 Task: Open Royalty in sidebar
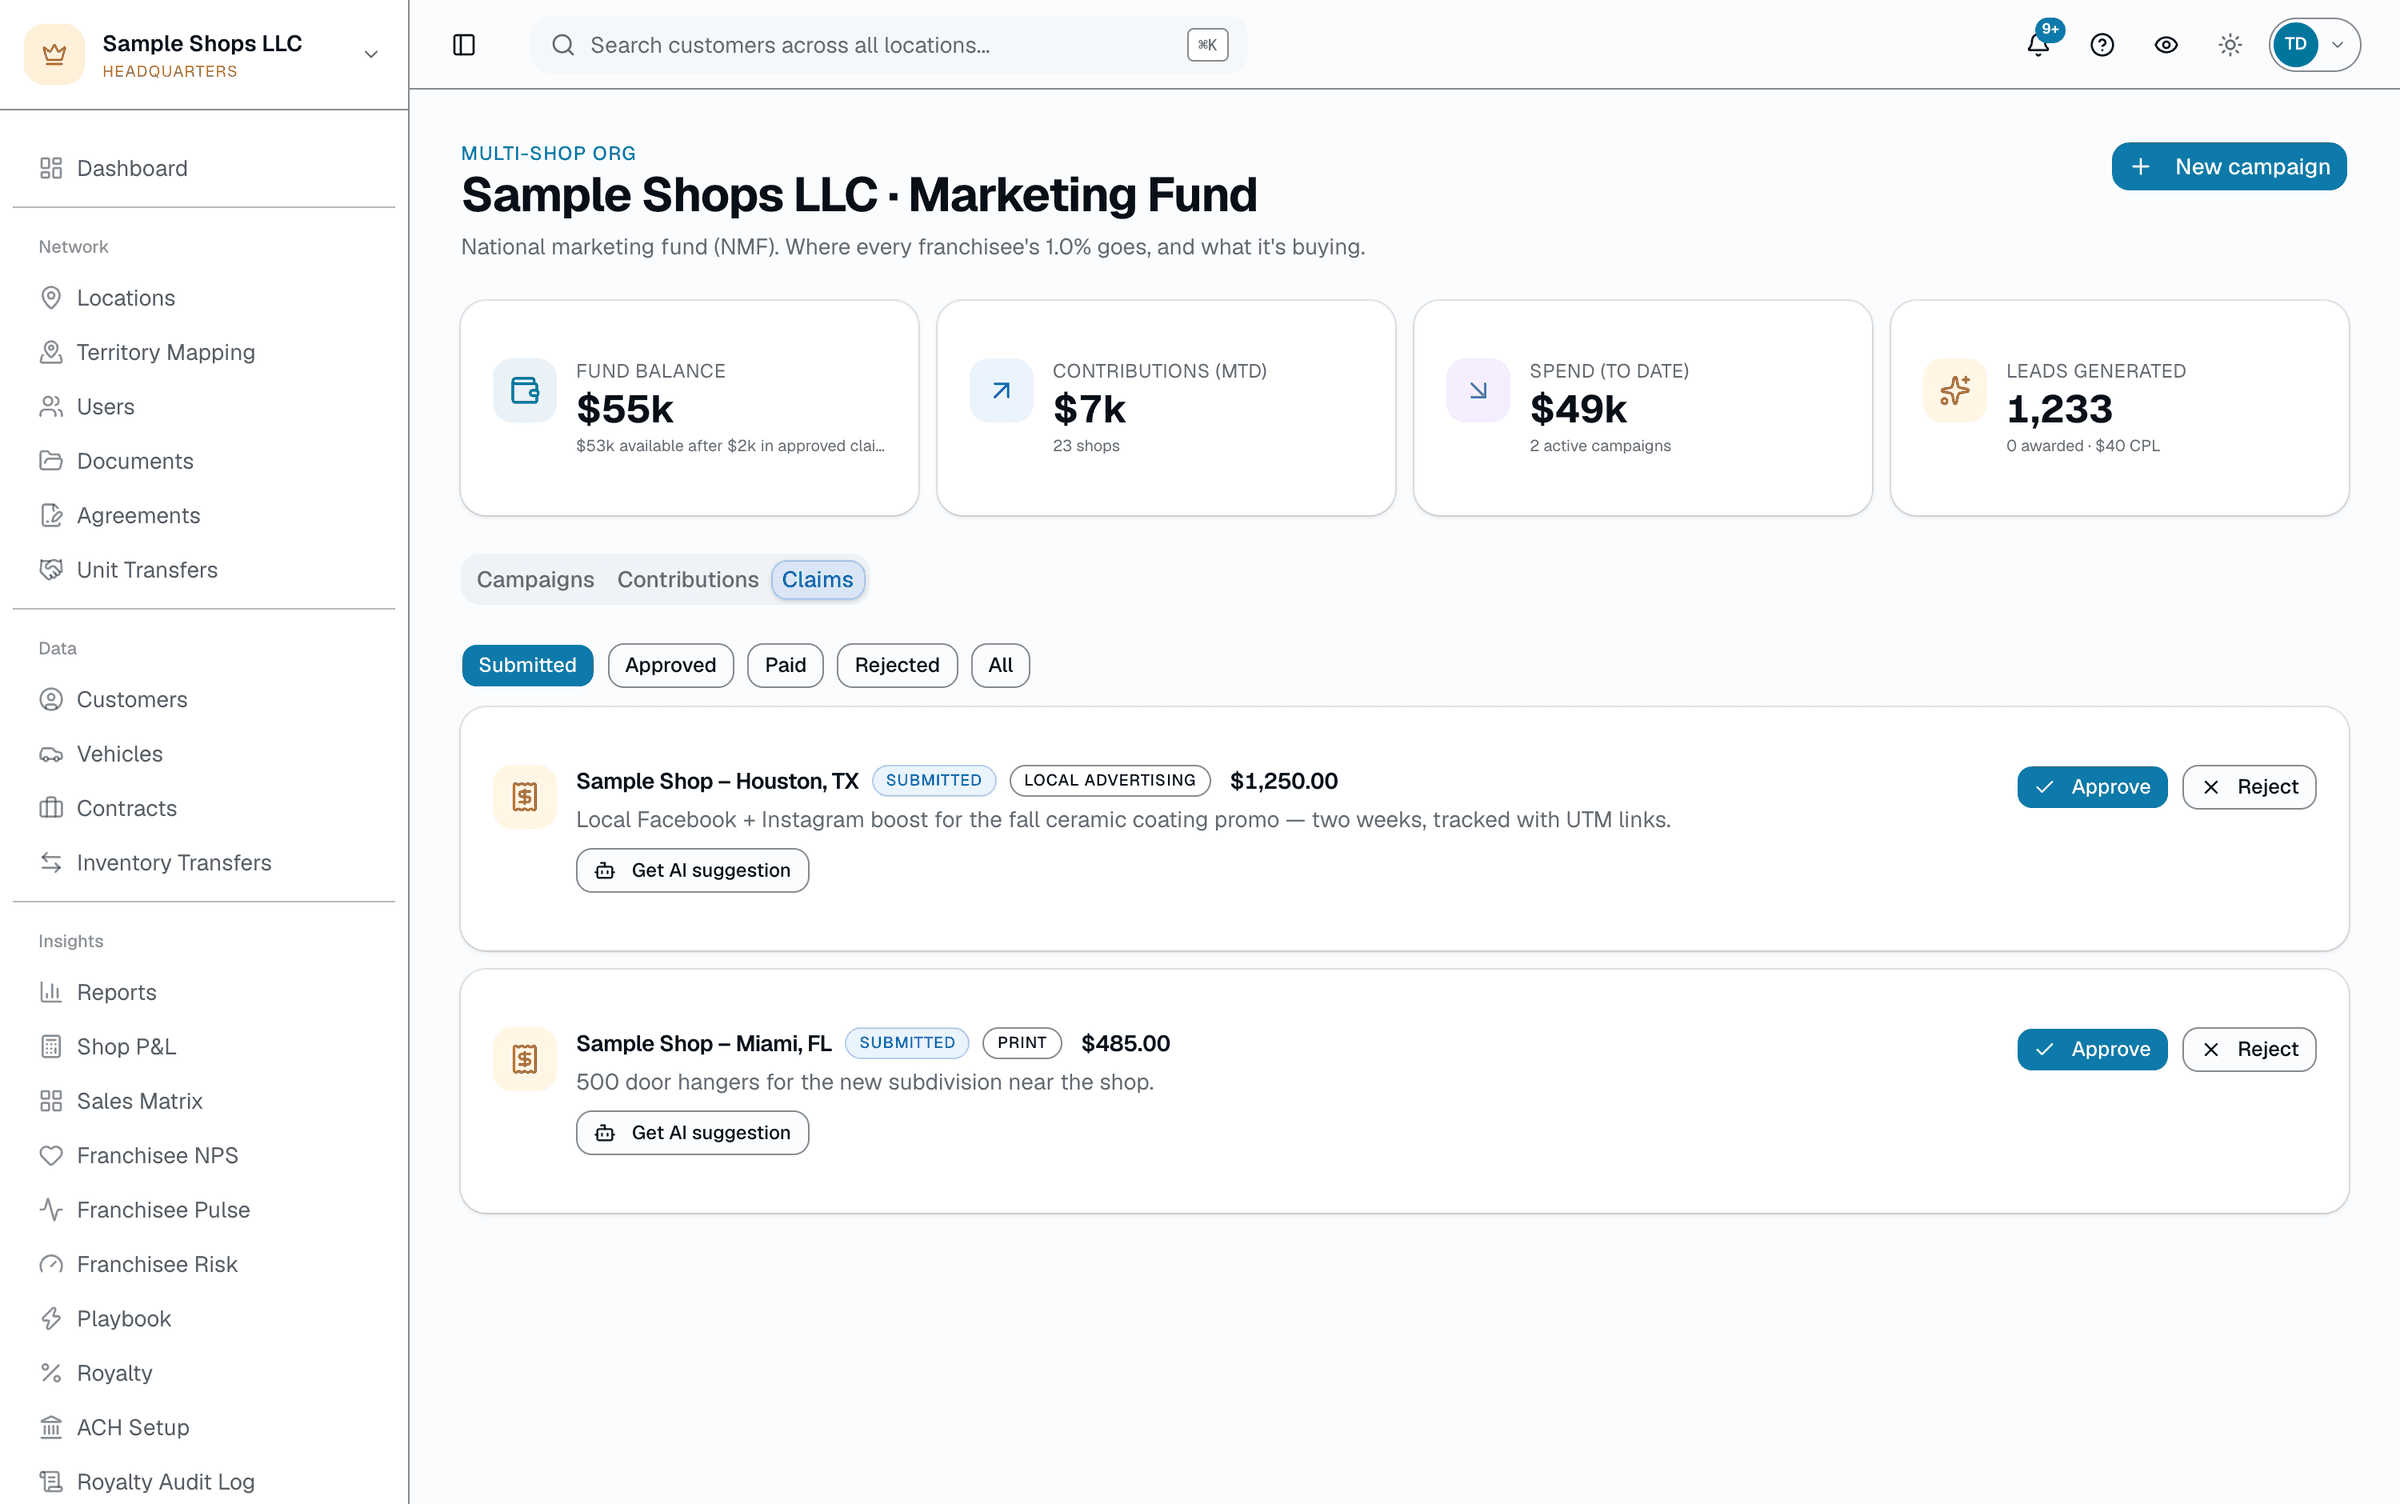pyautogui.click(x=204, y=1373)
